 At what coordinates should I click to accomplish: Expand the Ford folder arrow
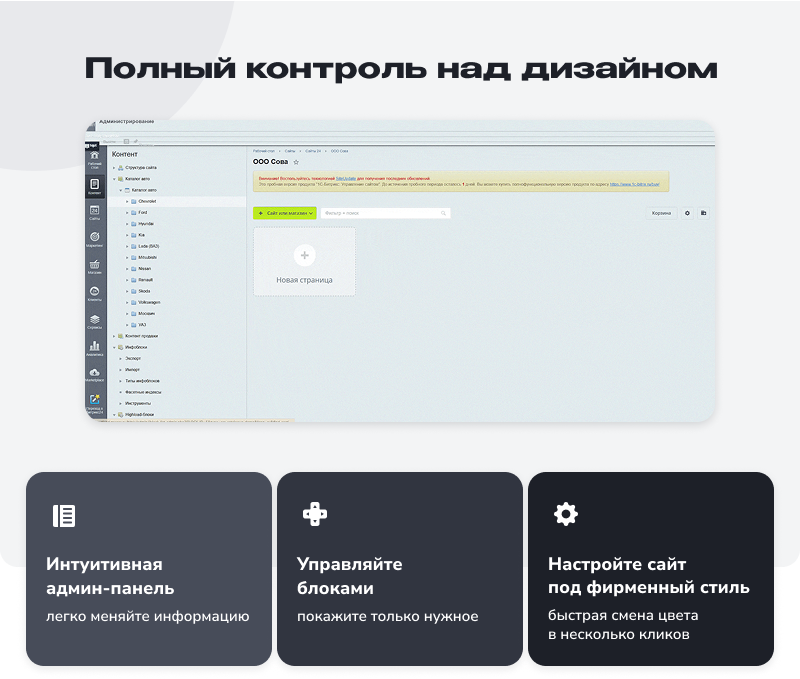[x=128, y=213]
